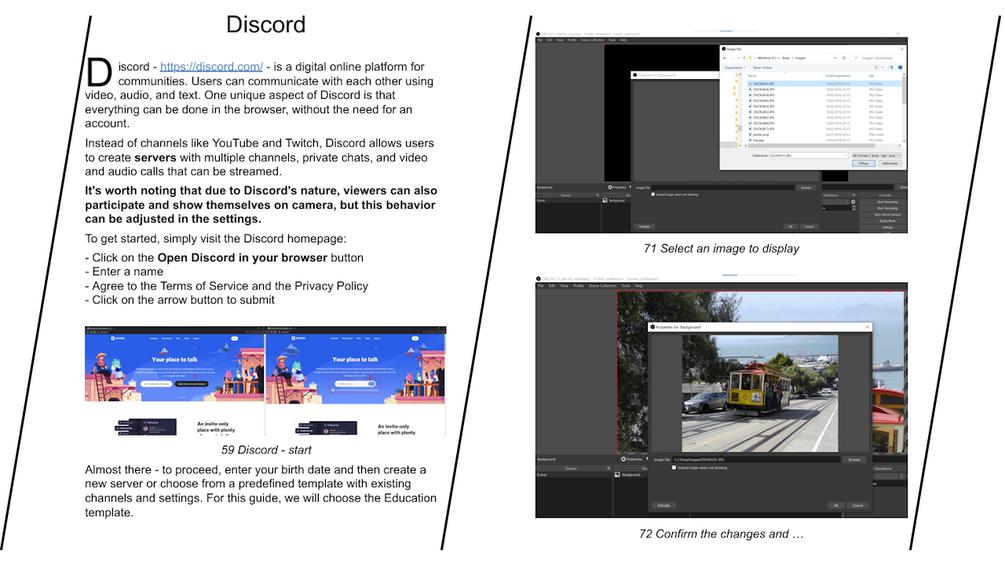Toggle preview pane icon in Image File dialog

(890, 67)
